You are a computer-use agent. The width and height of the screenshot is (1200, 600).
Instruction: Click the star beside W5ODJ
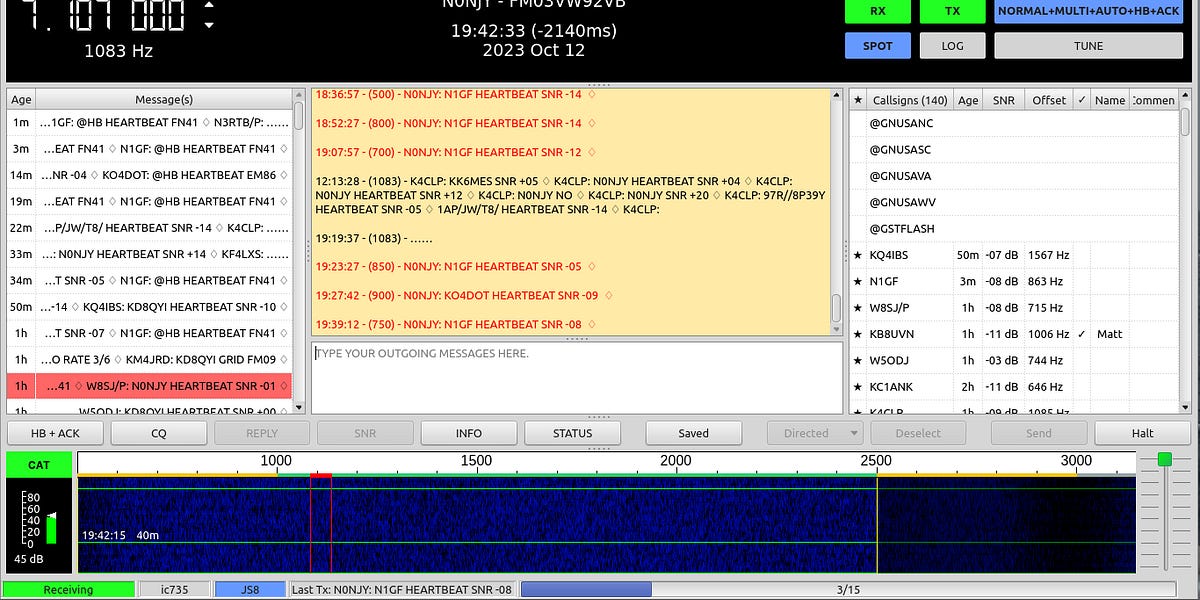pyautogui.click(x=857, y=360)
